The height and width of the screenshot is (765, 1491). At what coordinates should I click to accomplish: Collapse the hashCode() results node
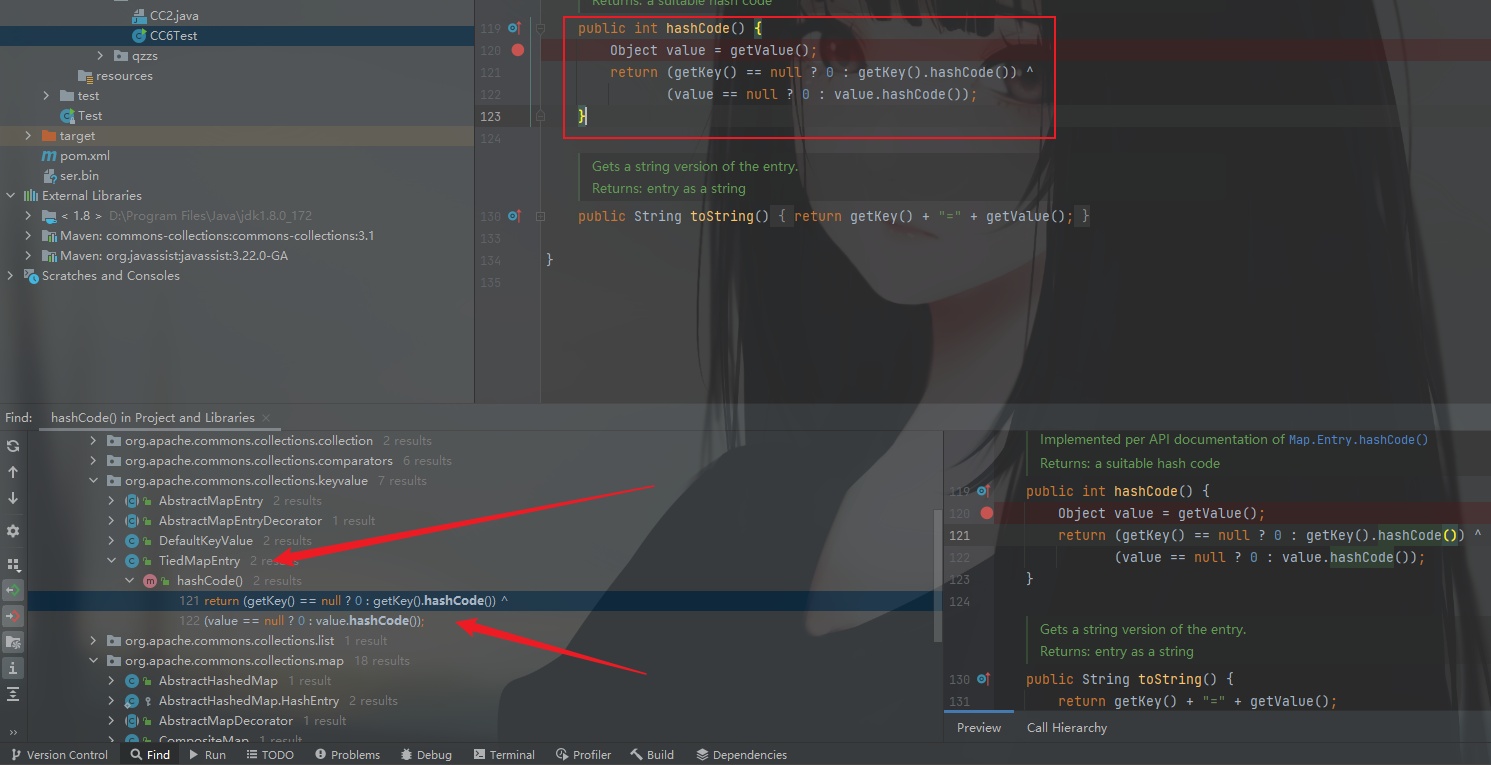130,581
